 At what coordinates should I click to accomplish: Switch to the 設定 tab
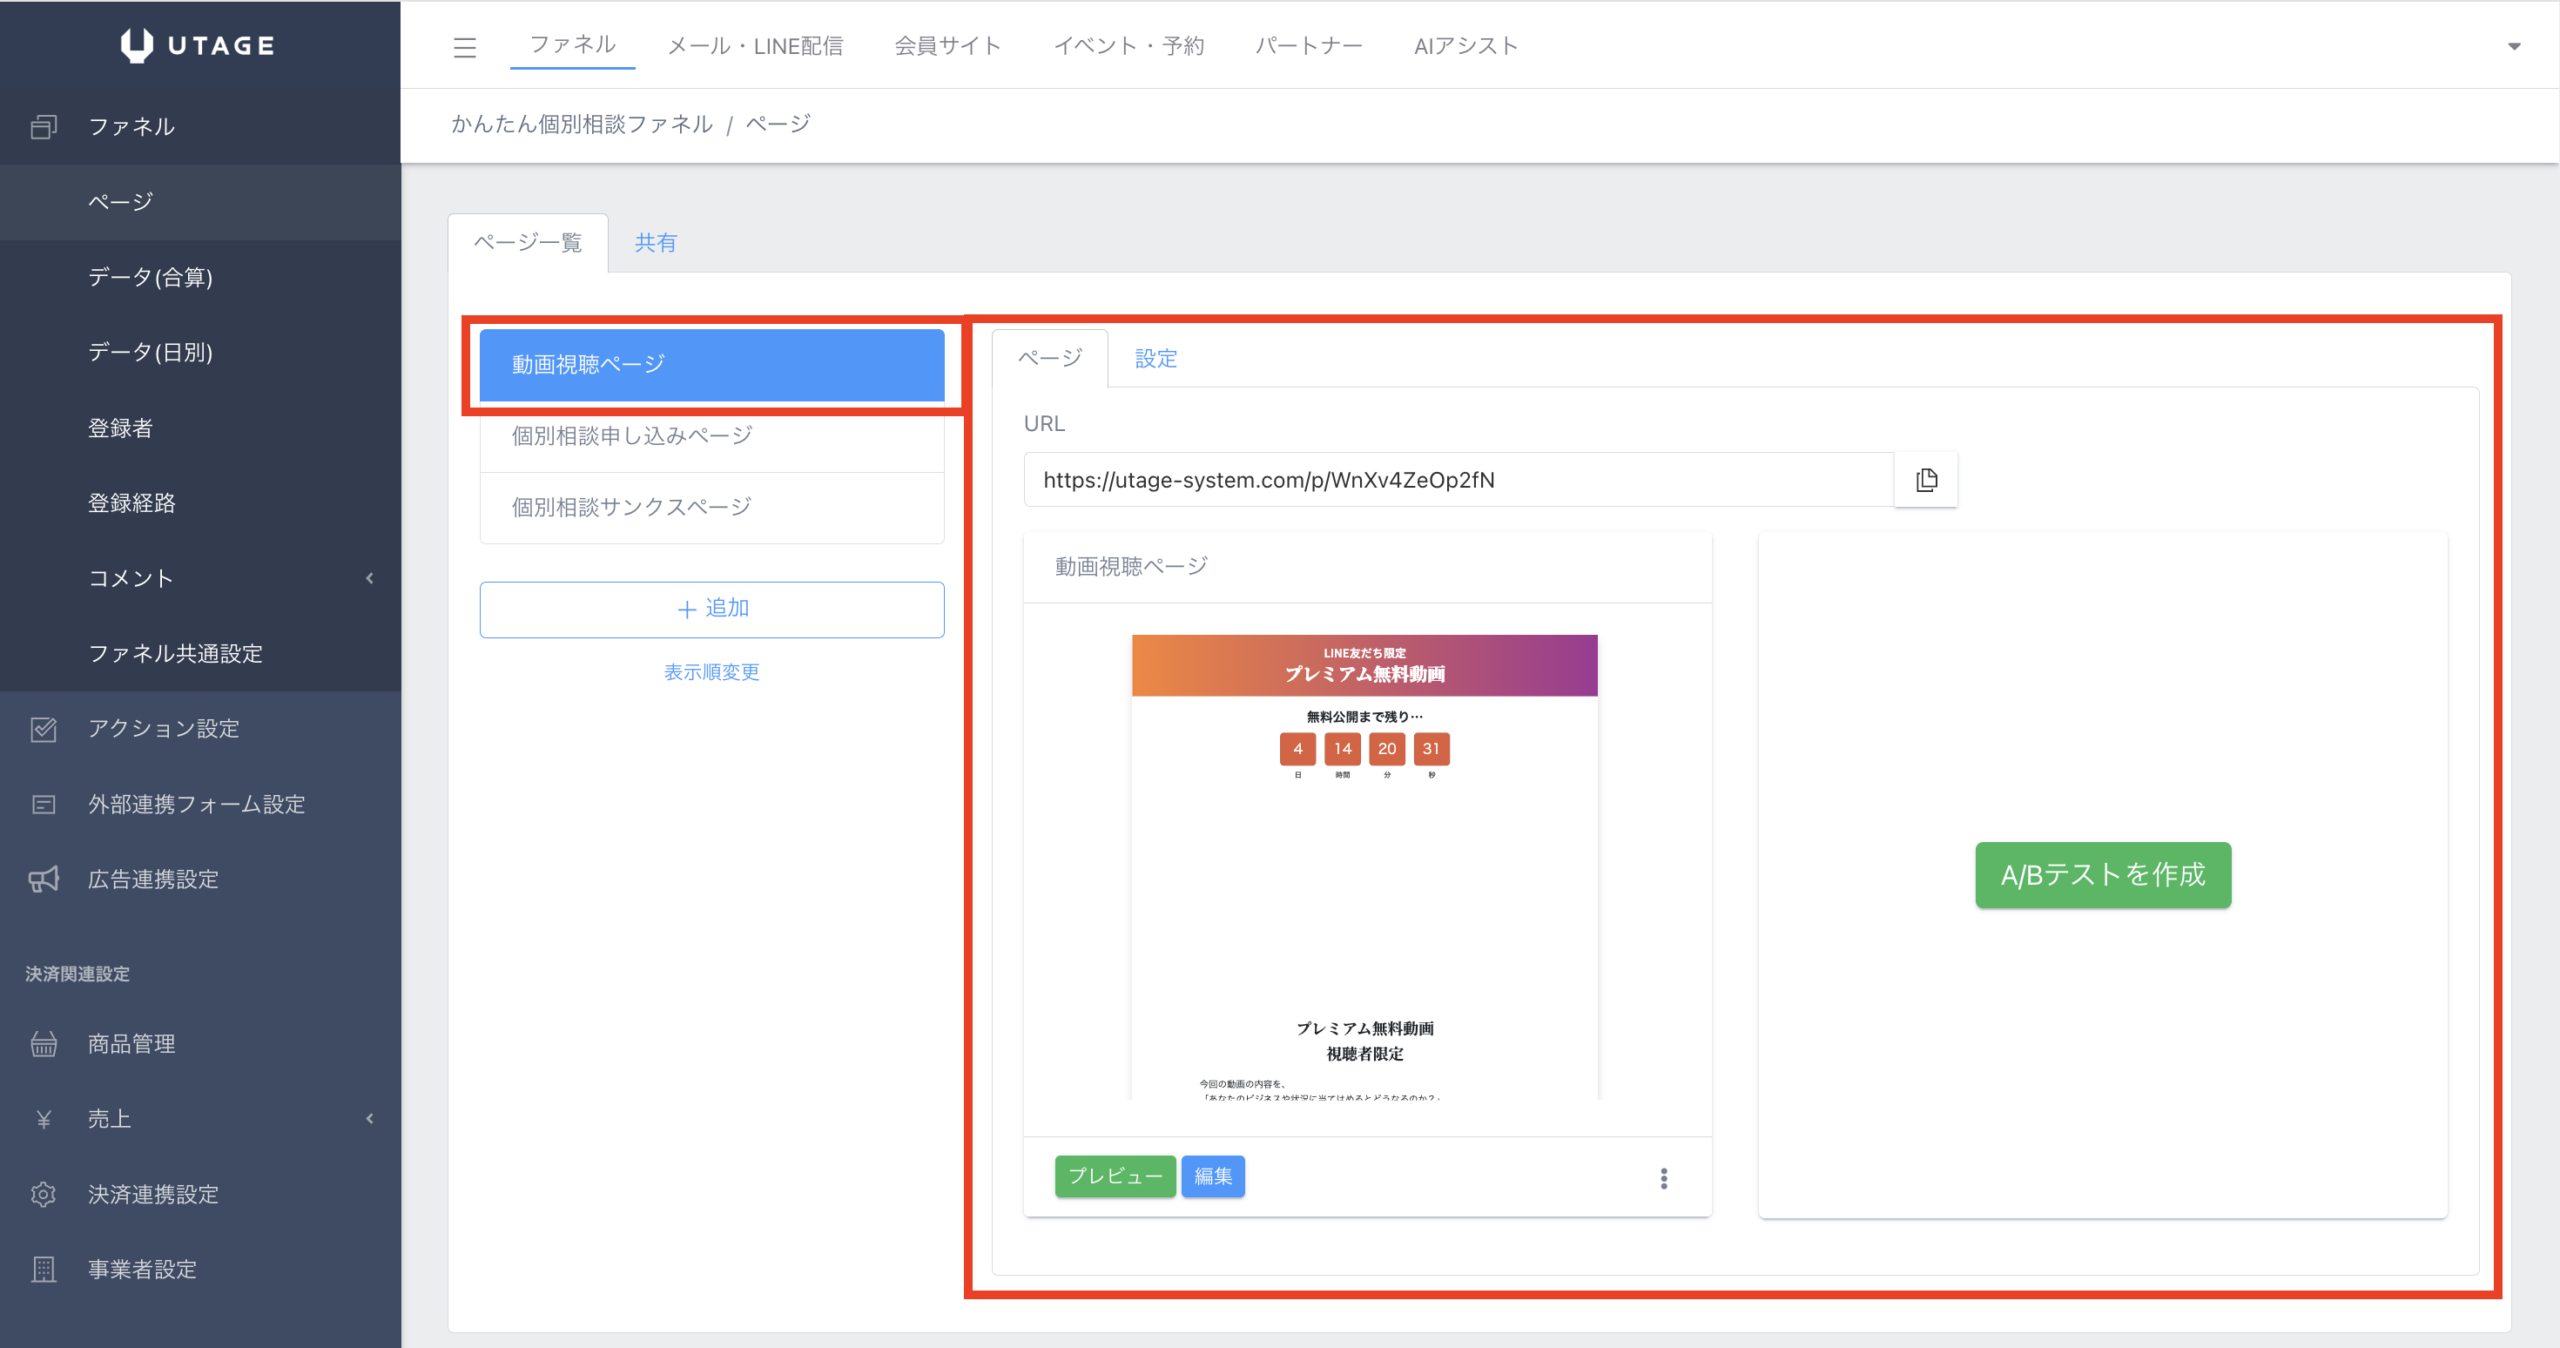(x=1156, y=359)
